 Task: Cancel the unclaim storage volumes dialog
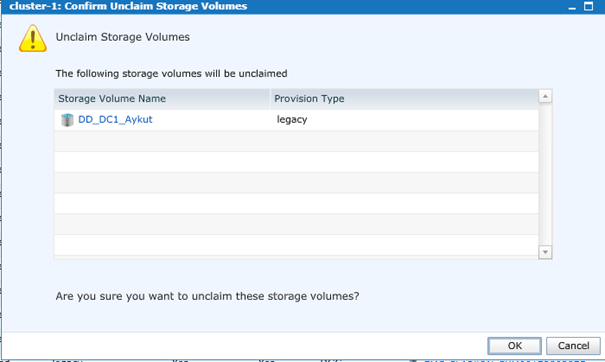(573, 345)
